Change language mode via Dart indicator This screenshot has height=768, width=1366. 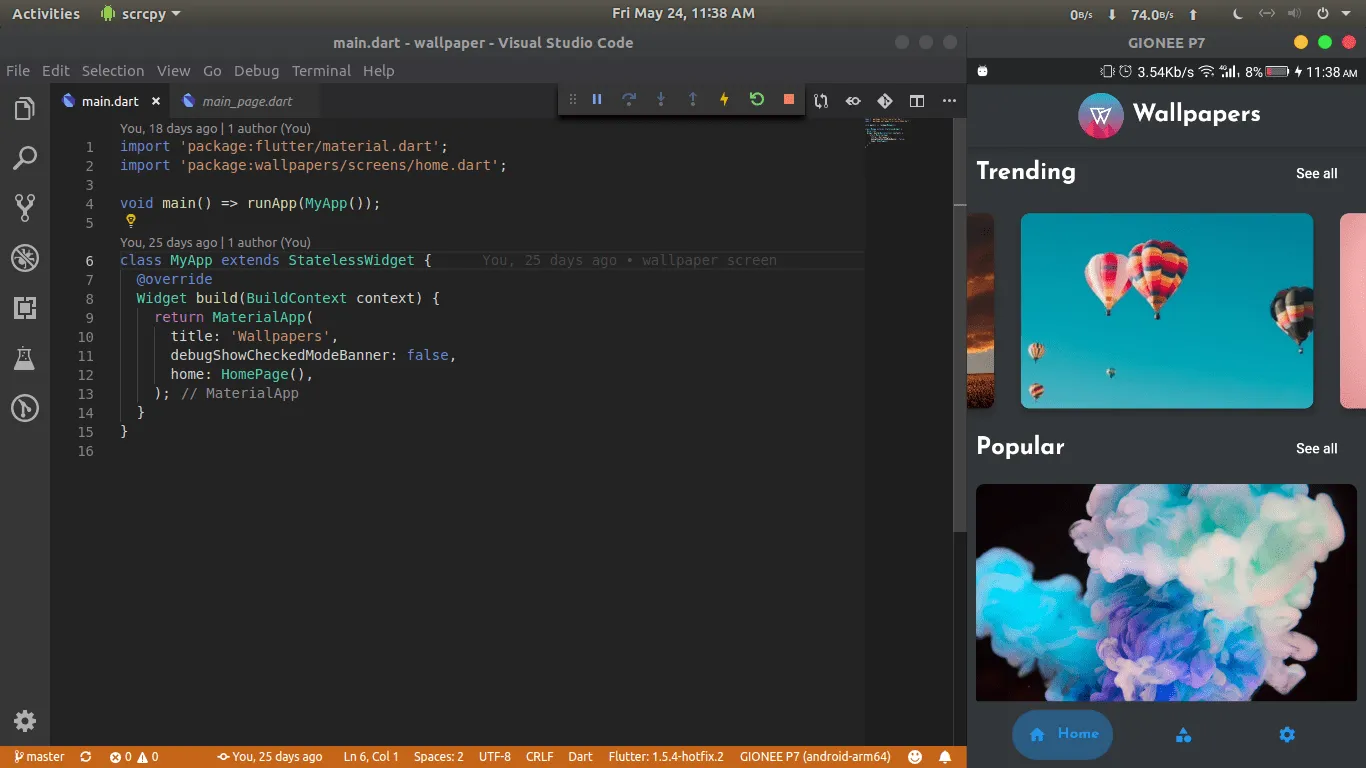580,757
